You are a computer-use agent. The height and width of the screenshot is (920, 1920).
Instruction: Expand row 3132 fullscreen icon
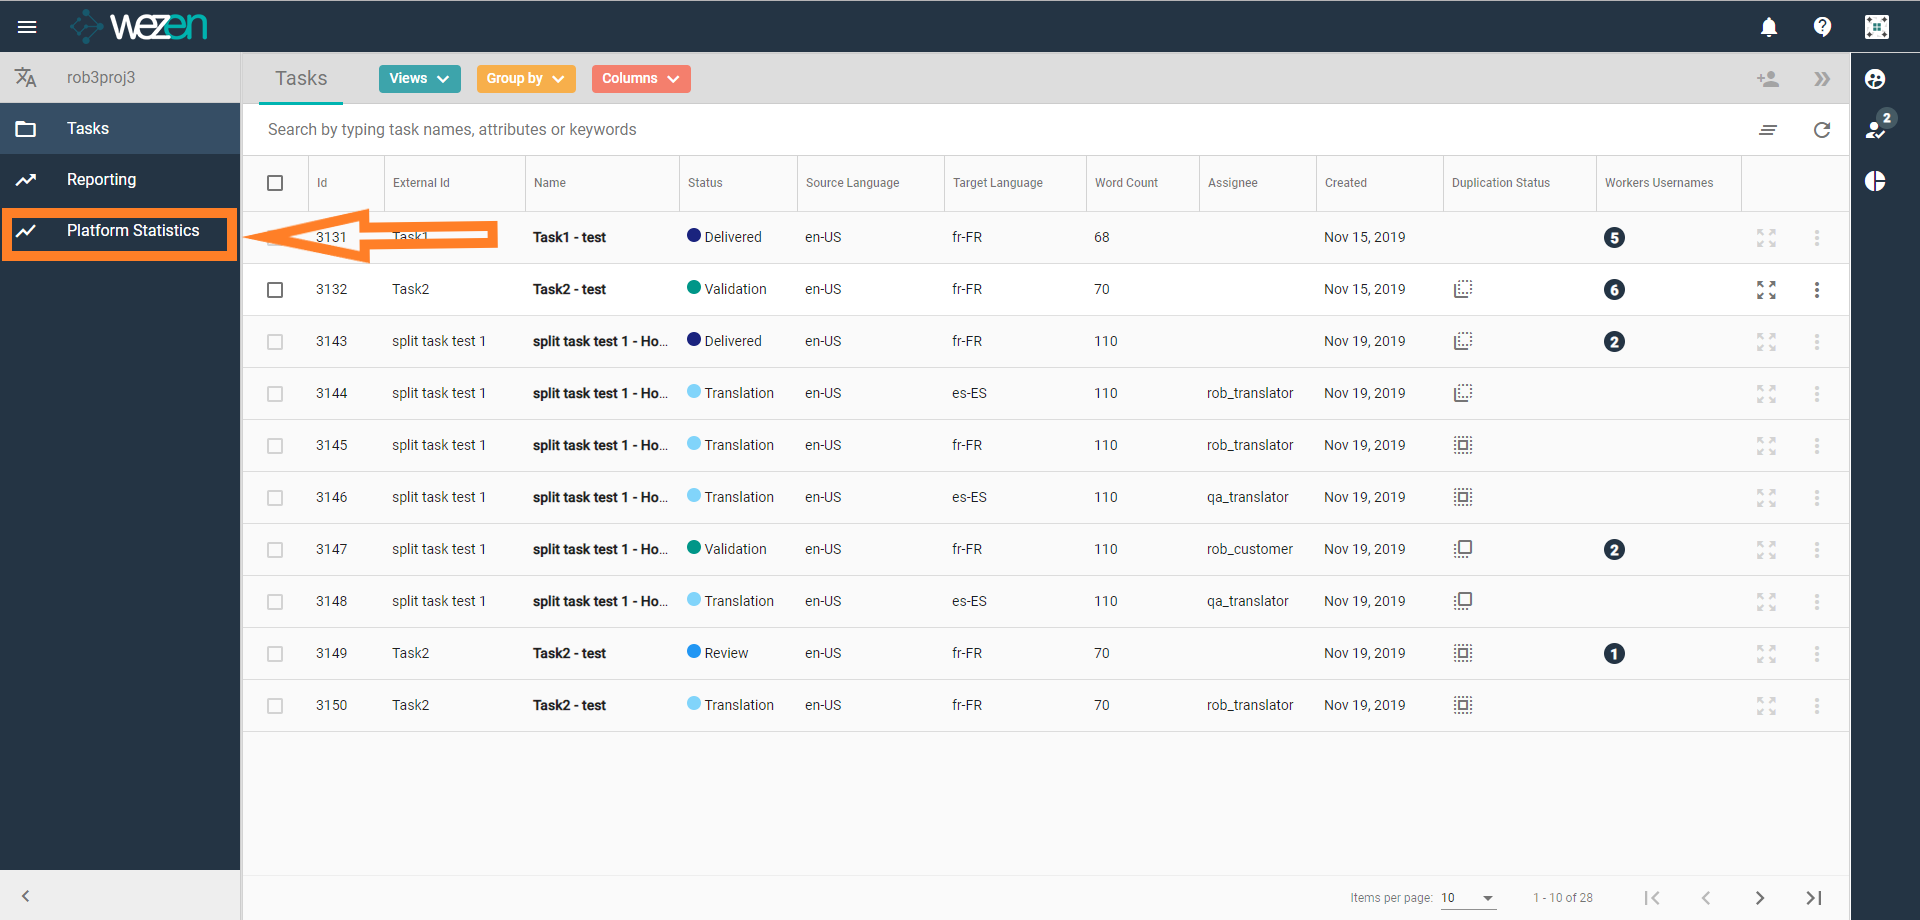coord(1767,290)
